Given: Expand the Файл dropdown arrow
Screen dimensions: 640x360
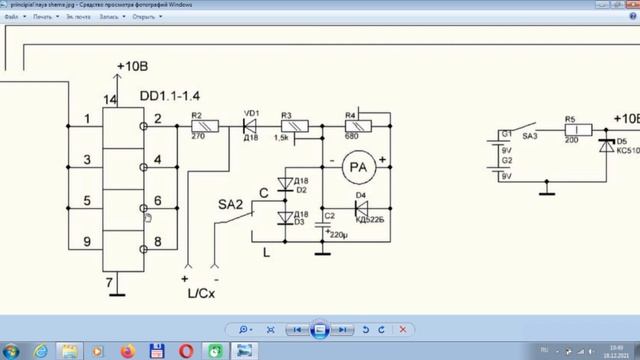Looking at the screenshot, I should pos(24,17).
